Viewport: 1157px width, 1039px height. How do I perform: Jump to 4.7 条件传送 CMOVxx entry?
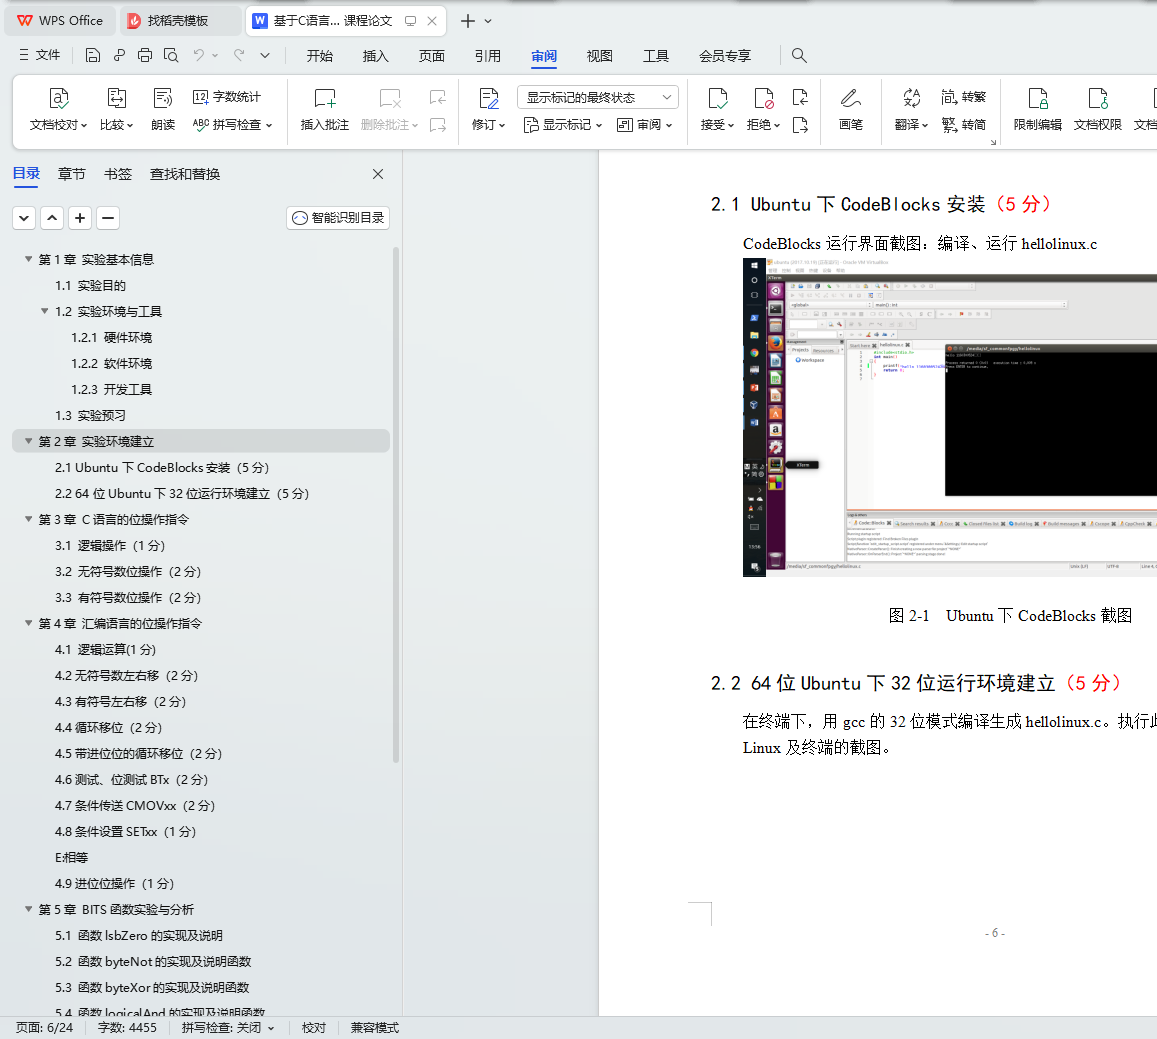(x=134, y=806)
